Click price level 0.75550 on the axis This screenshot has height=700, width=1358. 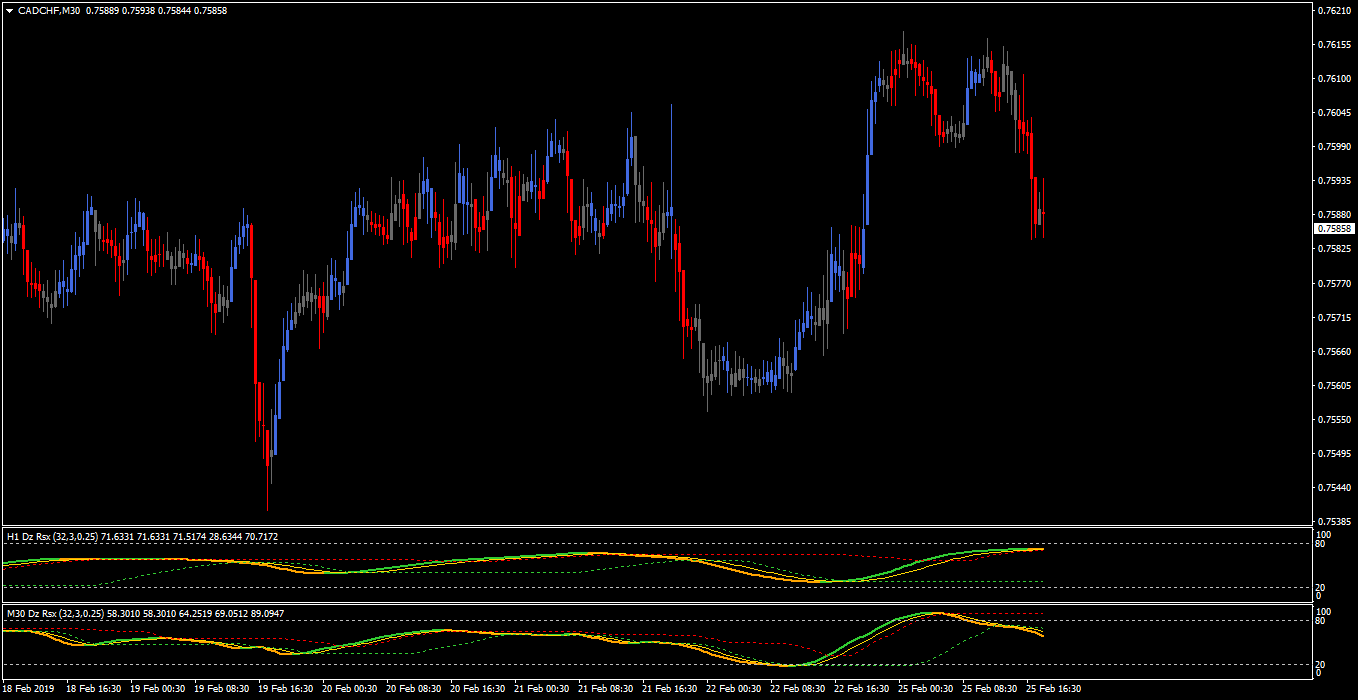1333,420
